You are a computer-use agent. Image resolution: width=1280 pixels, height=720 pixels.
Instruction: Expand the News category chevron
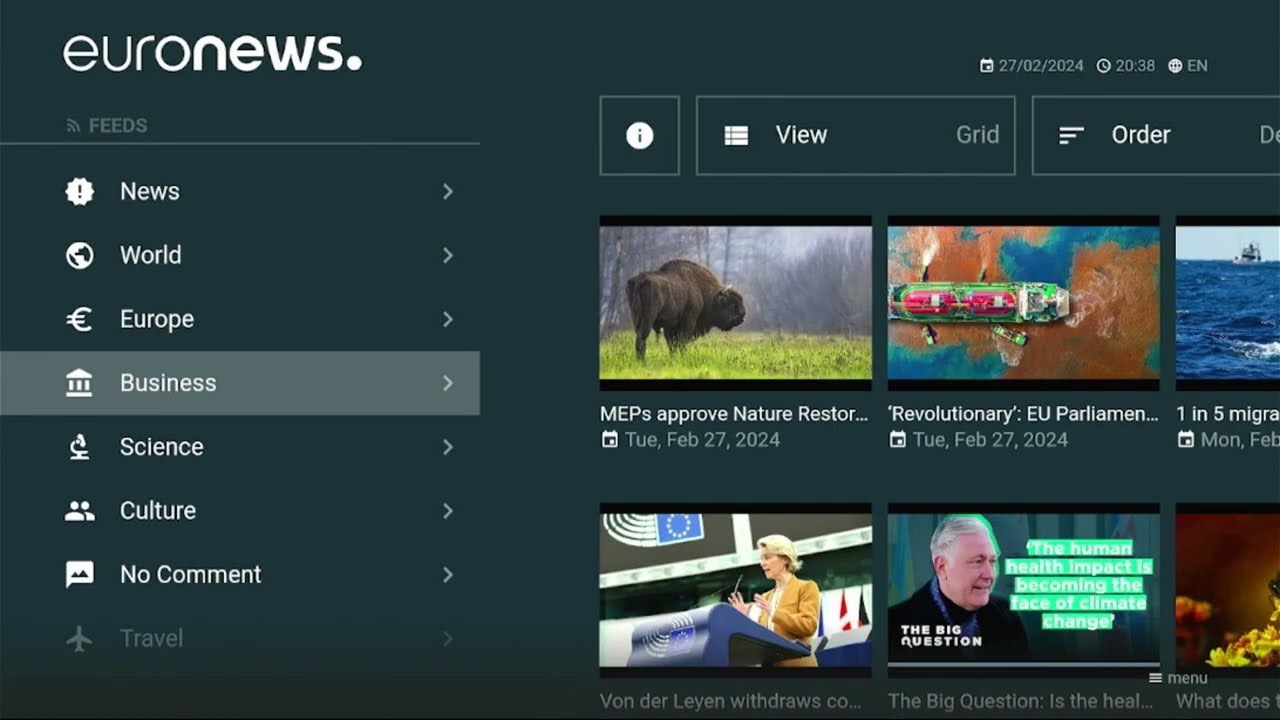tap(447, 191)
